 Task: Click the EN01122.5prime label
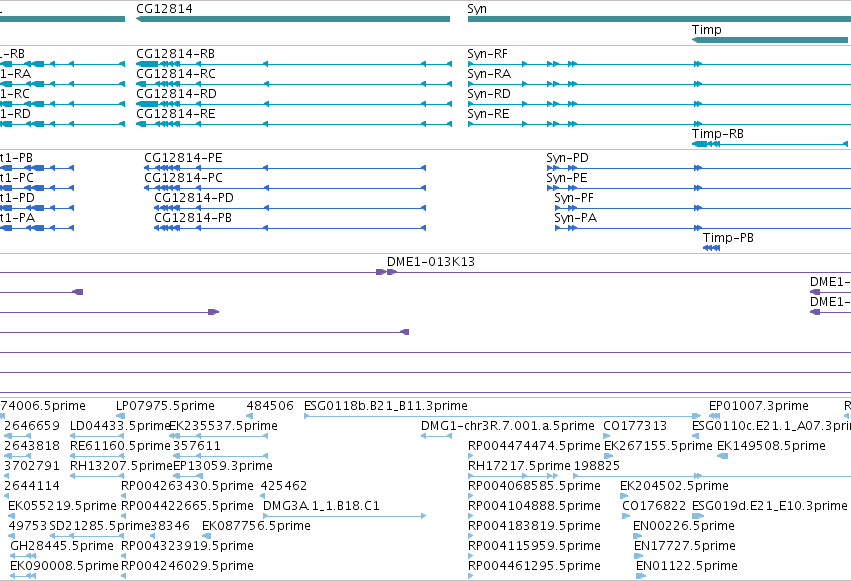coord(687,566)
